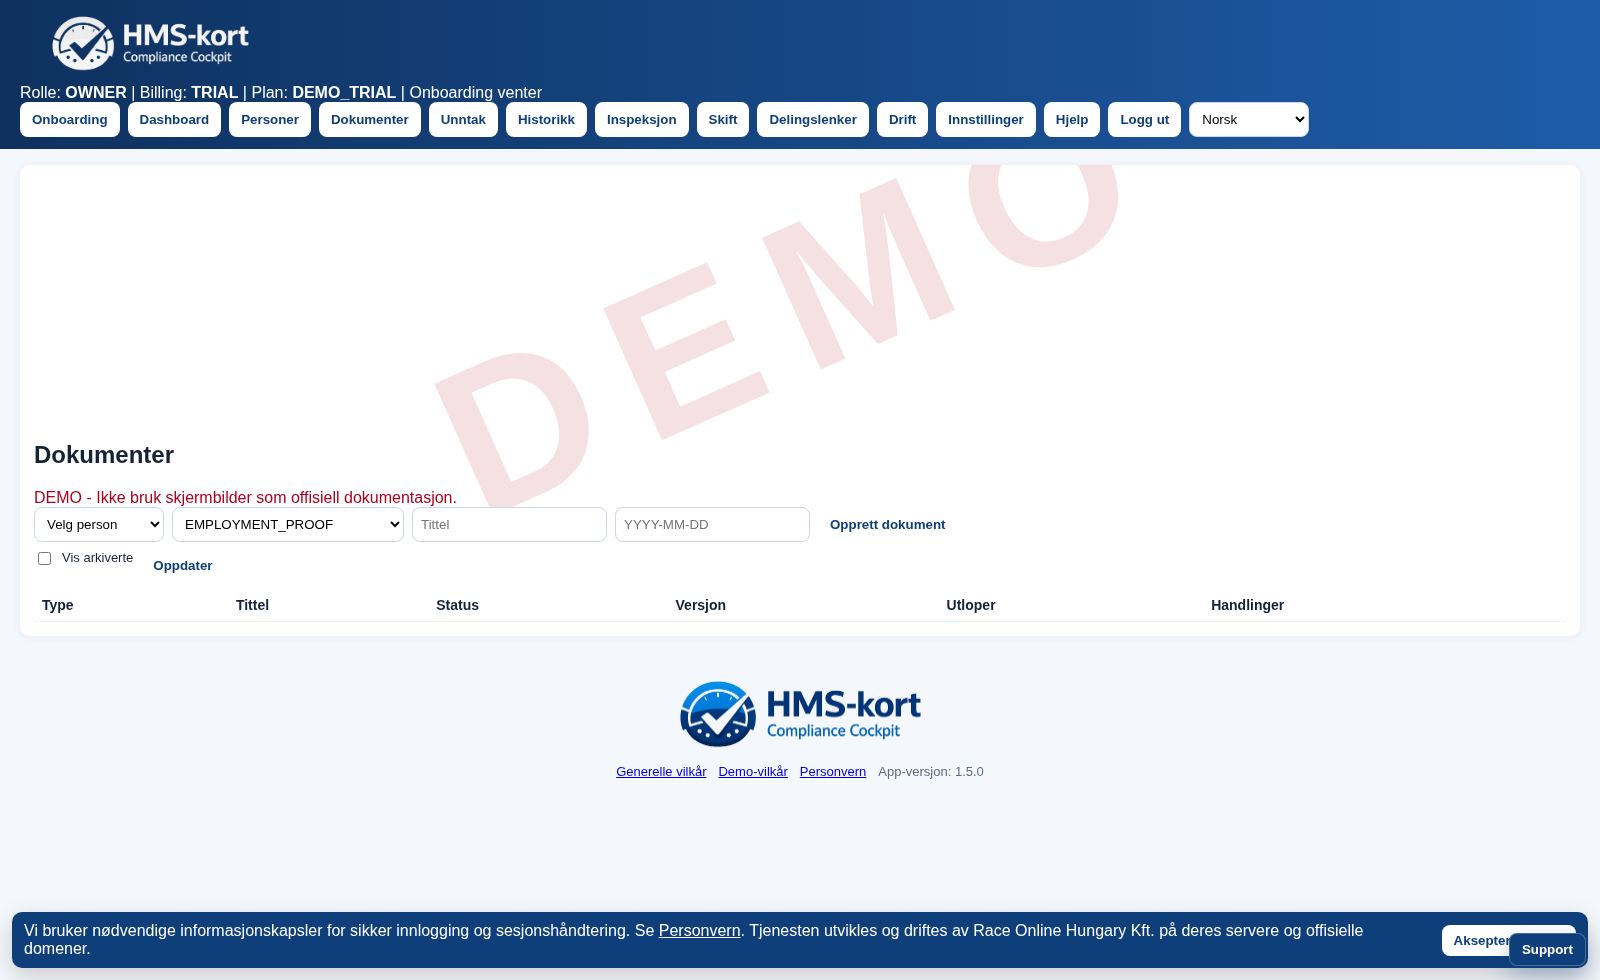Select the Onboarding nav button
This screenshot has height=980, width=1600.
[70, 120]
